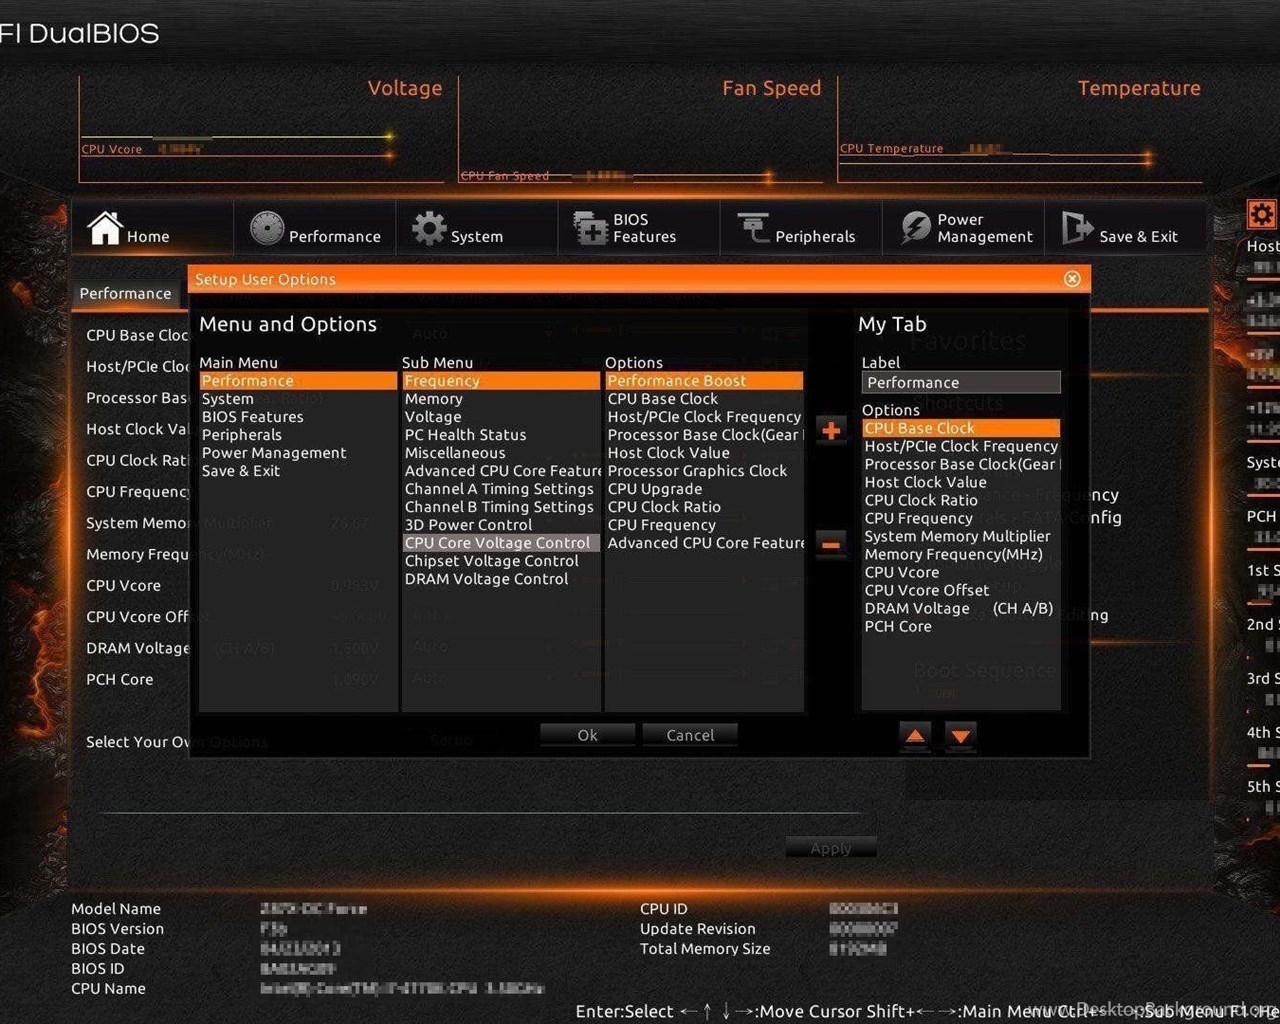Select Performance in Main Menu list

coord(298,381)
